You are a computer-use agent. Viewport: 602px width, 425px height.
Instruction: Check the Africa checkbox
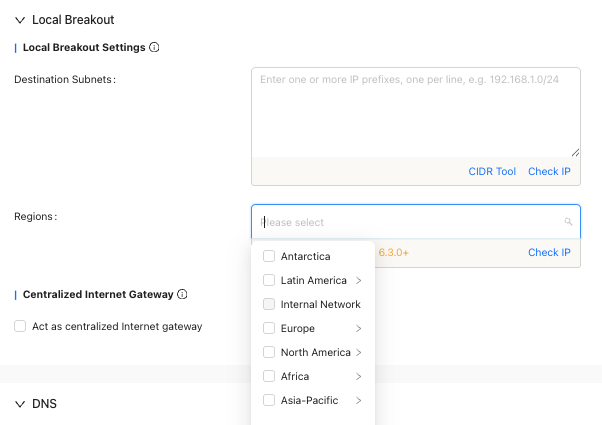pos(269,376)
